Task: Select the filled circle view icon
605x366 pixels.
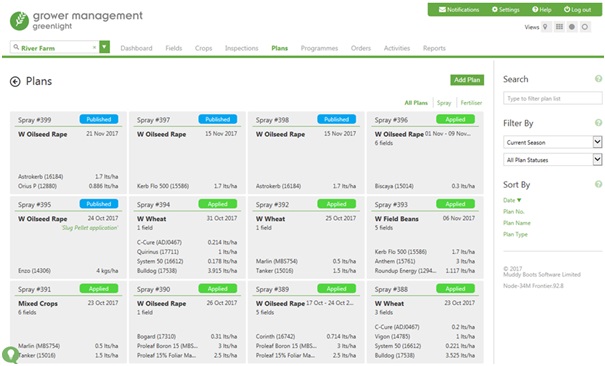Action: click(572, 27)
